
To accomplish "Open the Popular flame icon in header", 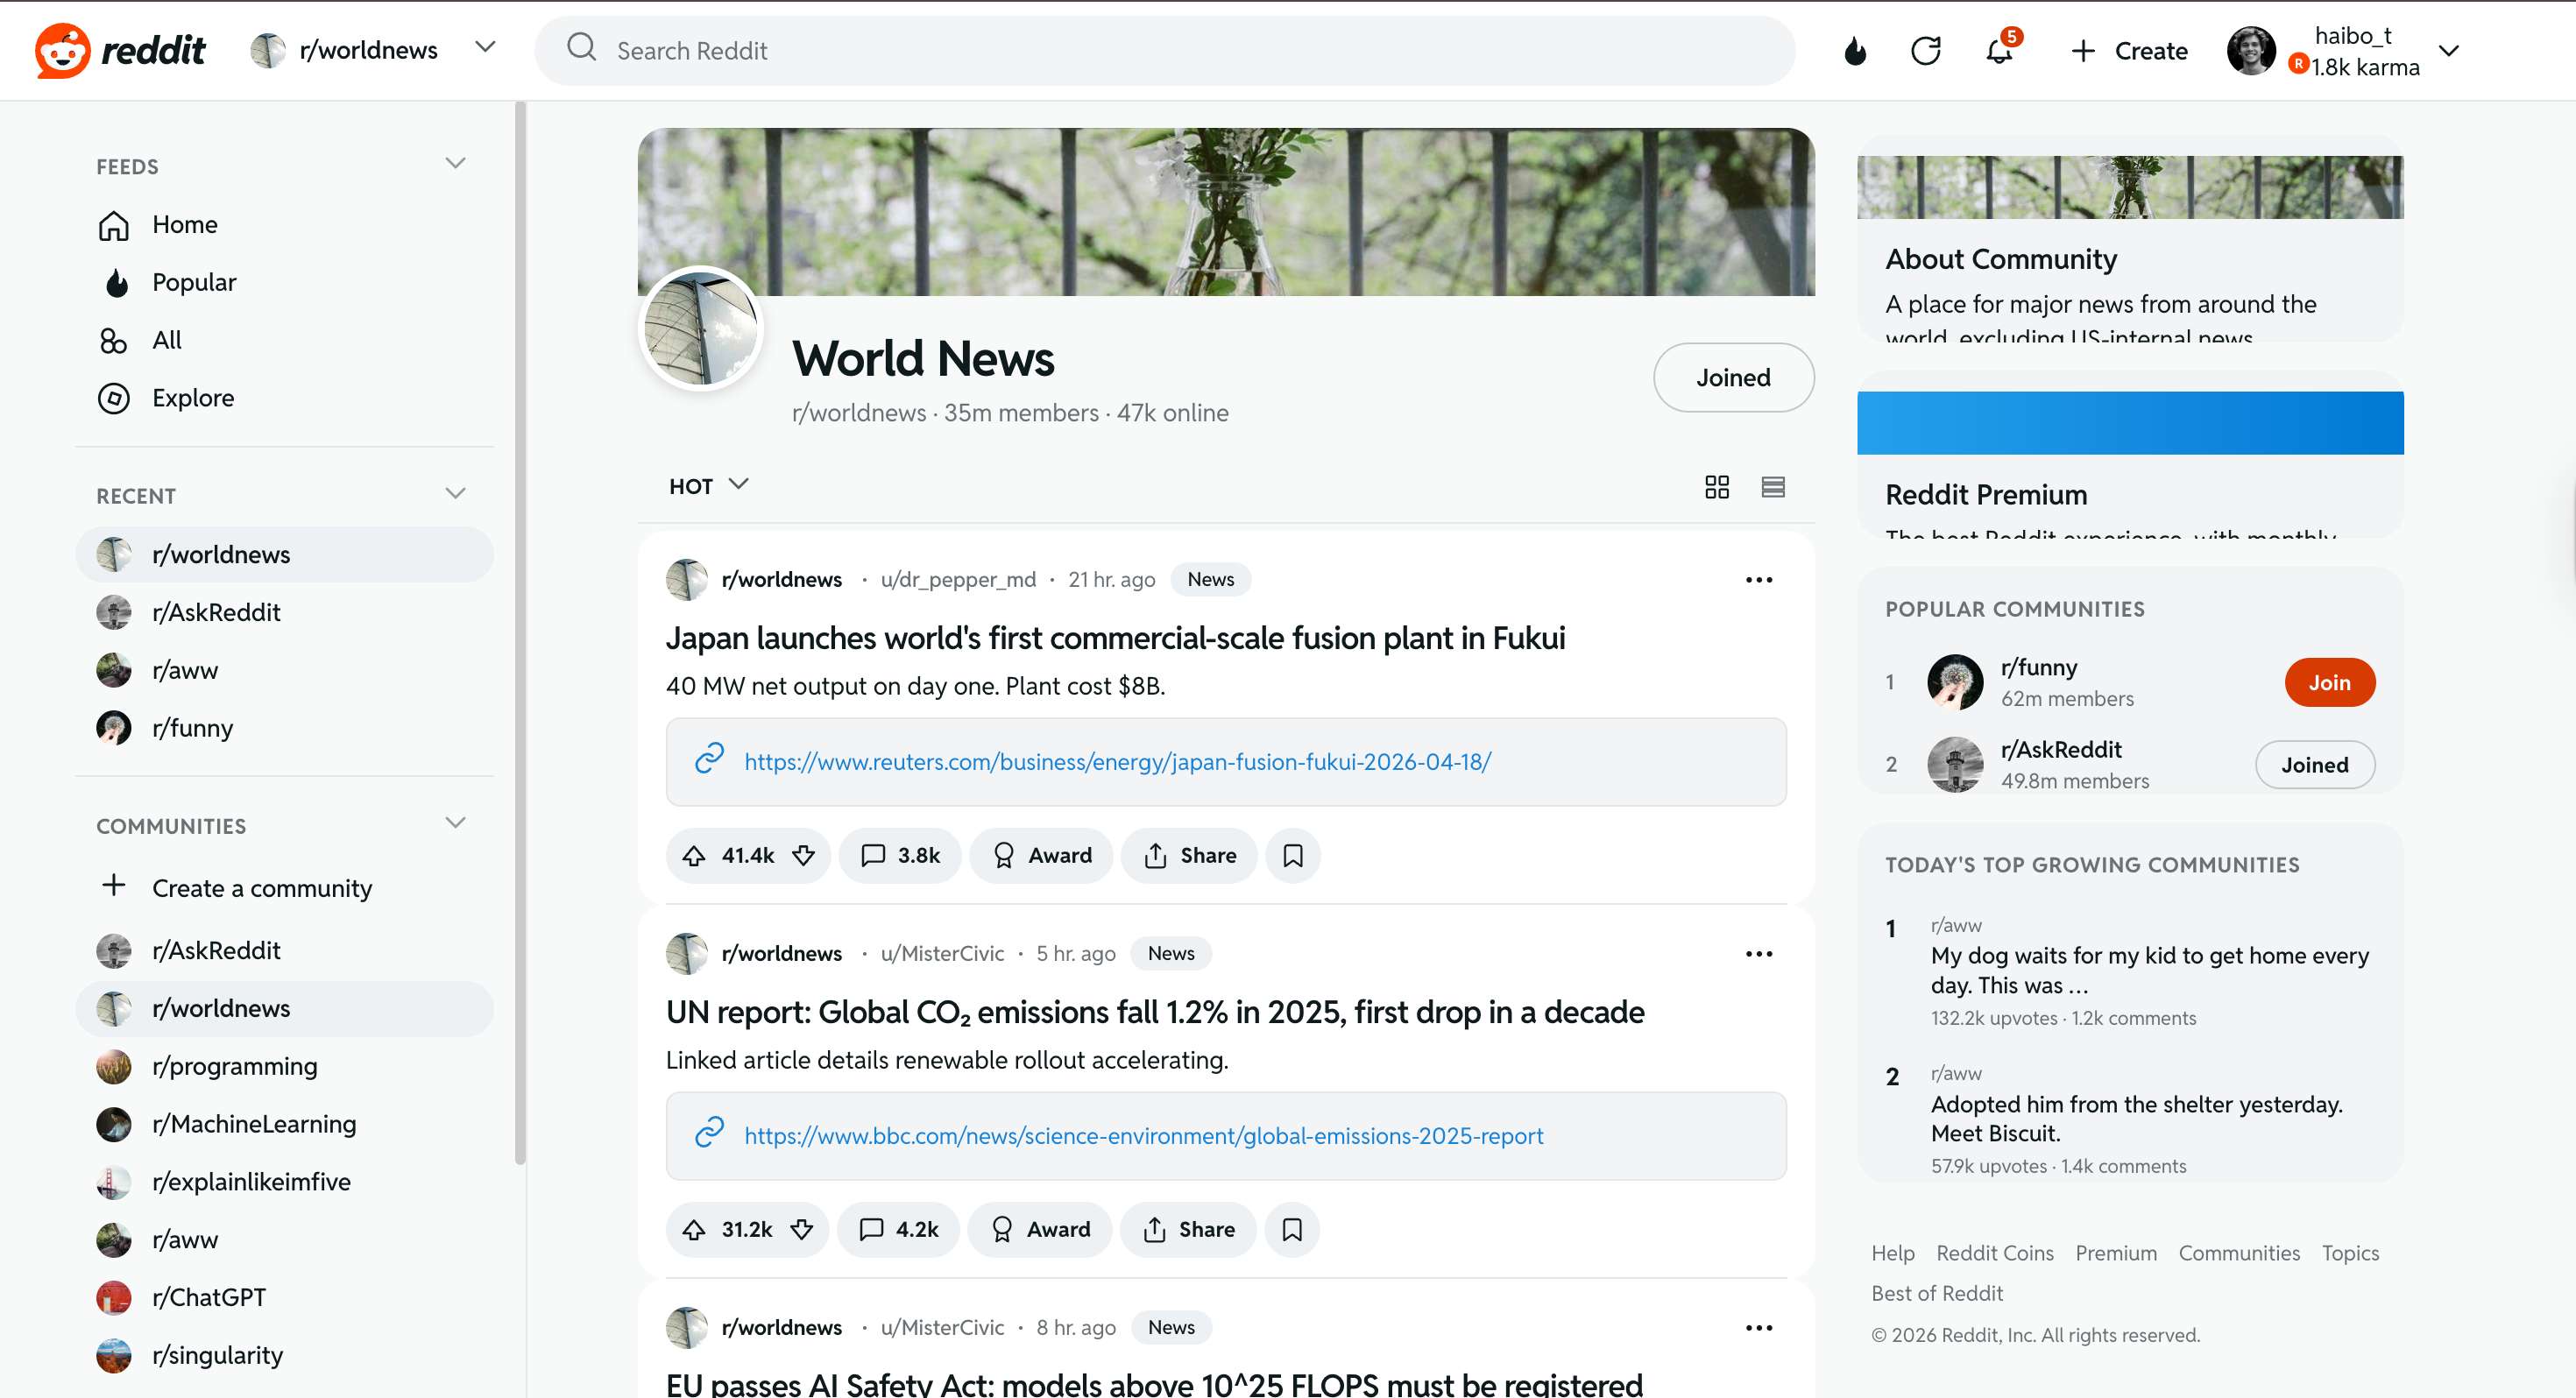I will tap(1855, 50).
